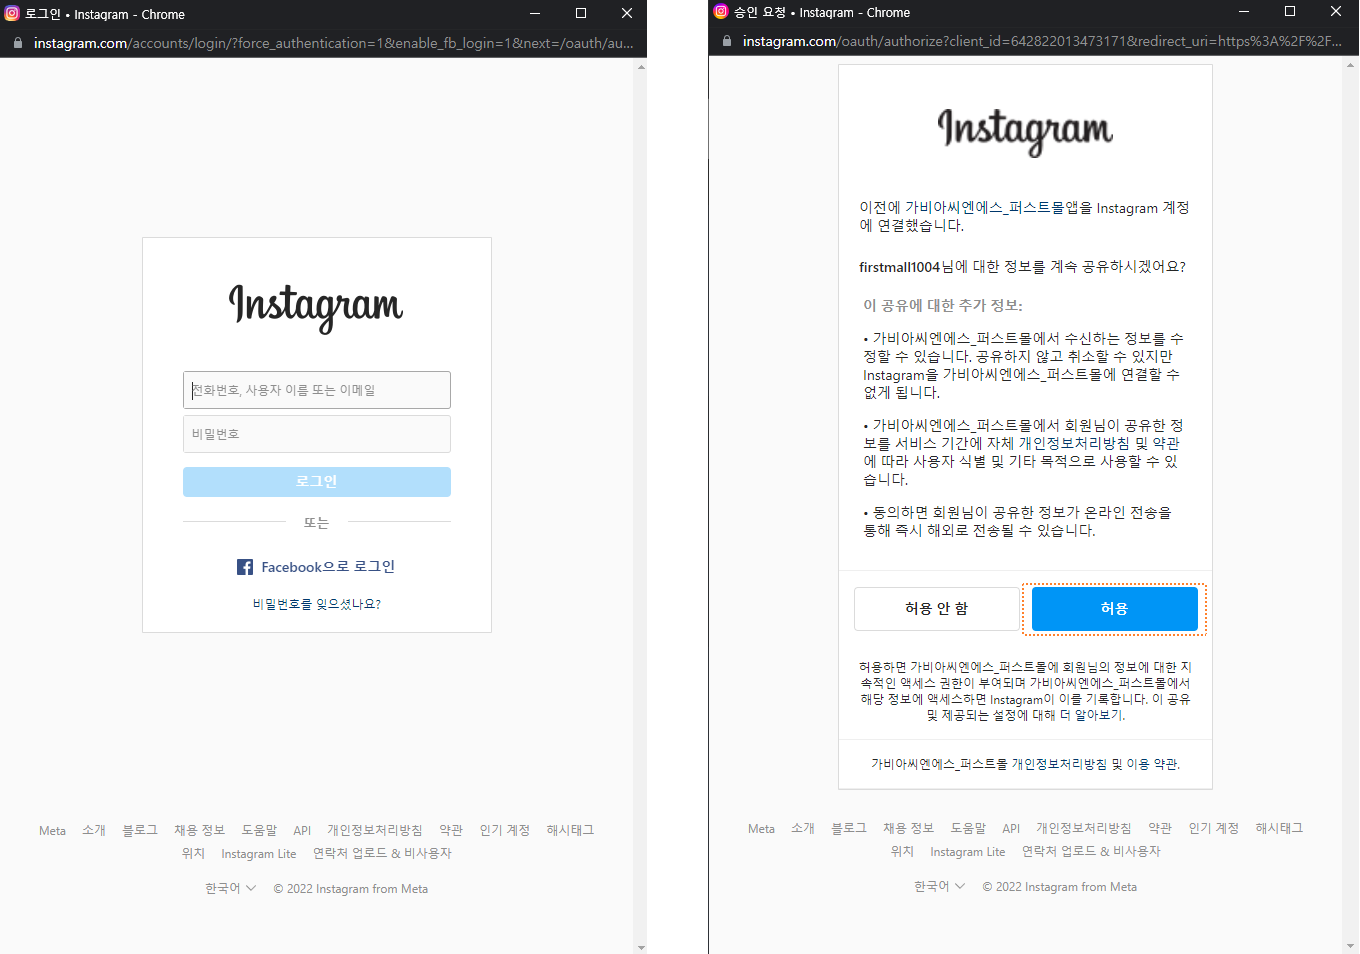Viewport: 1360px width, 954px height.
Task: Open the 인기 계정 footer link in the login window
Action: [x=505, y=831]
